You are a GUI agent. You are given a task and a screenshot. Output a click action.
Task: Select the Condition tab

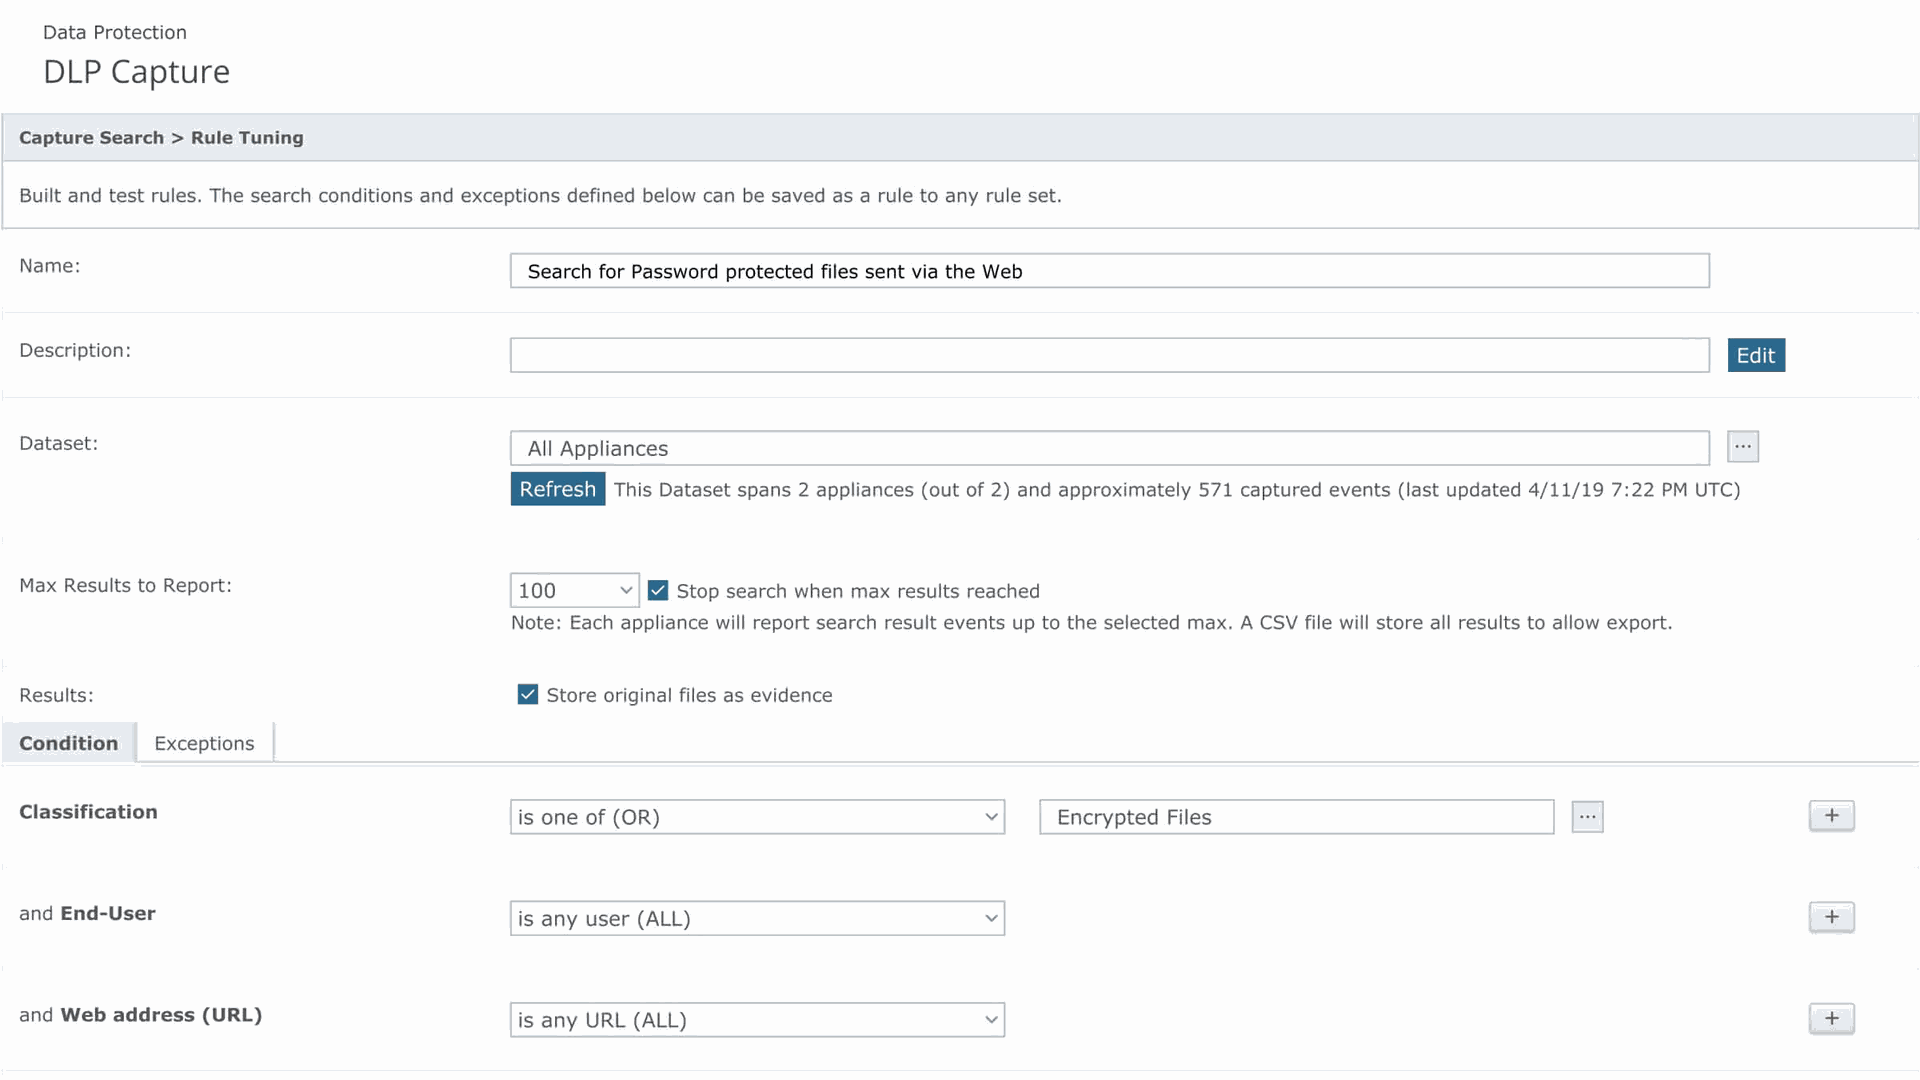click(x=68, y=743)
